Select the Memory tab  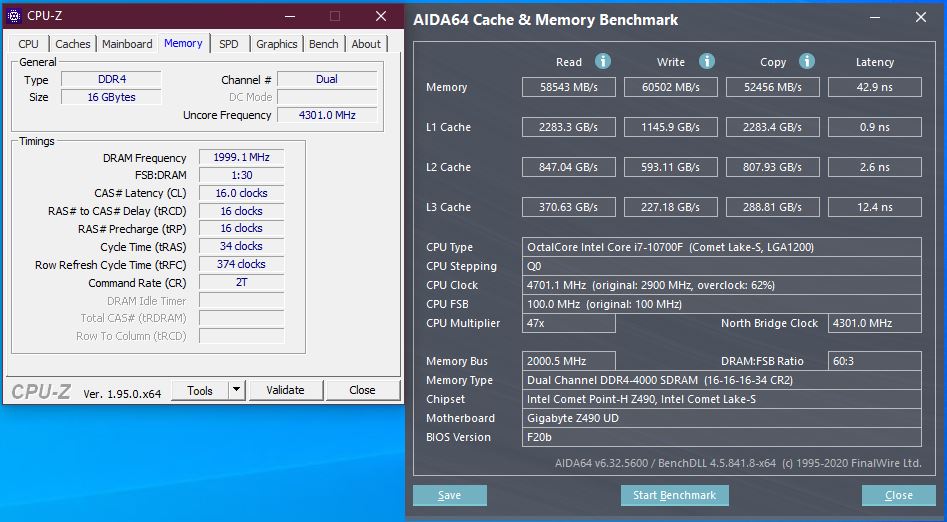pos(183,43)
